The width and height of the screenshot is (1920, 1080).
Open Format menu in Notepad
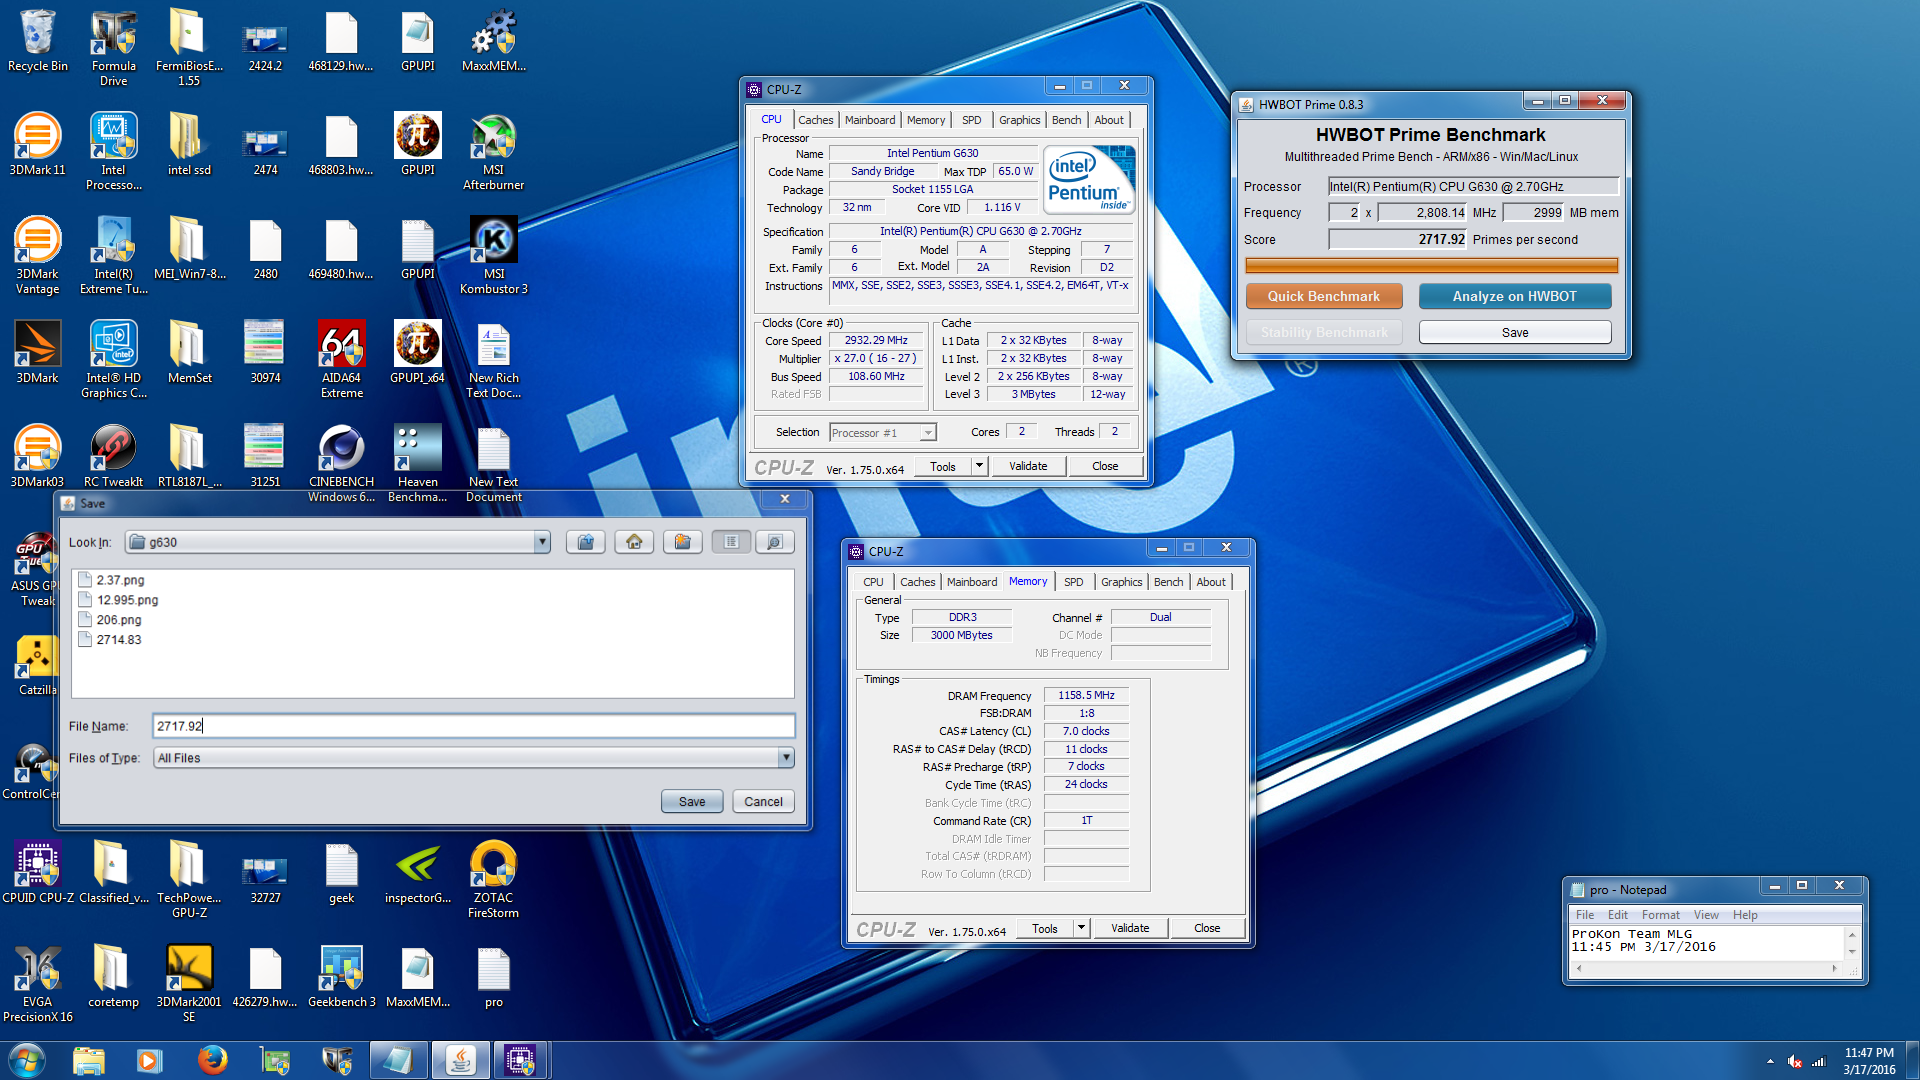(1660, 915)
